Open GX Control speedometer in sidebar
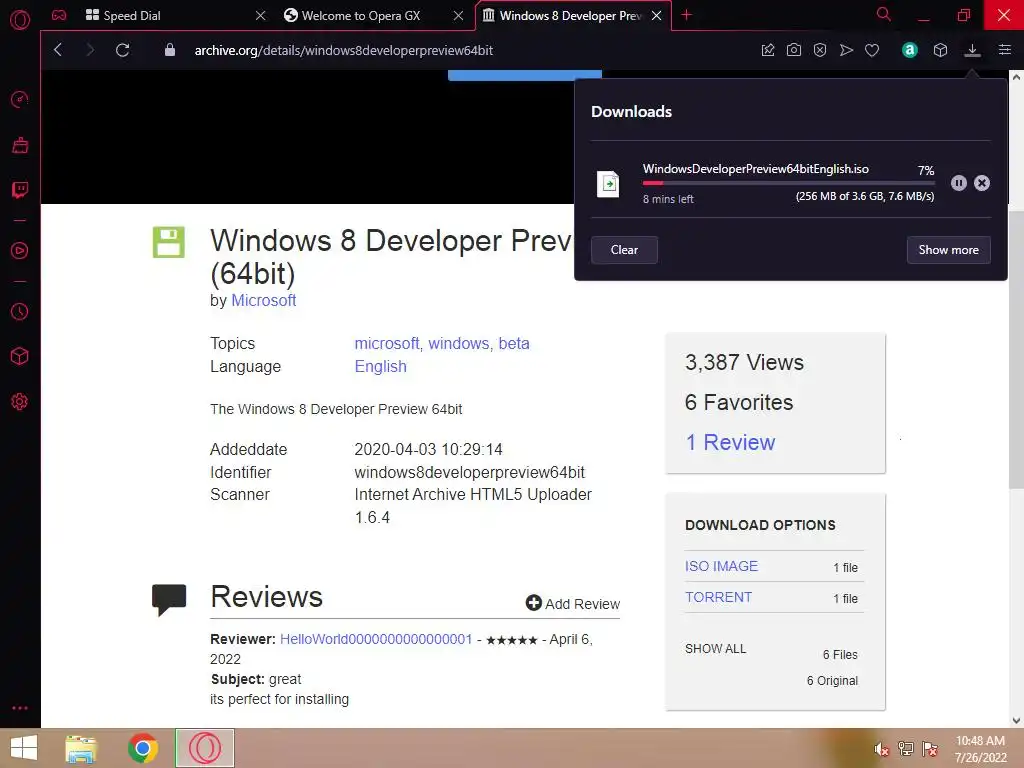 pyautogui.click(x=20, y=99)
